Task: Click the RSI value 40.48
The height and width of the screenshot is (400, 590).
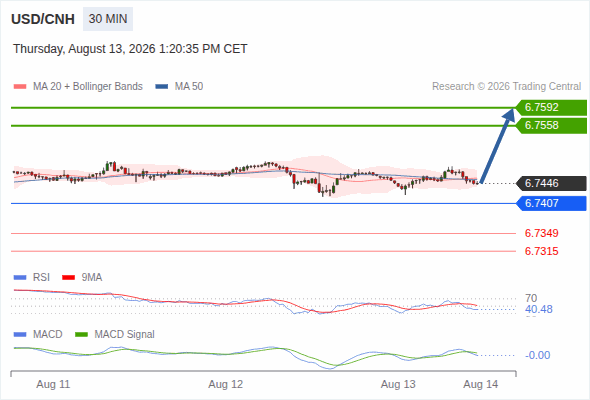Action: click(539, 310)
